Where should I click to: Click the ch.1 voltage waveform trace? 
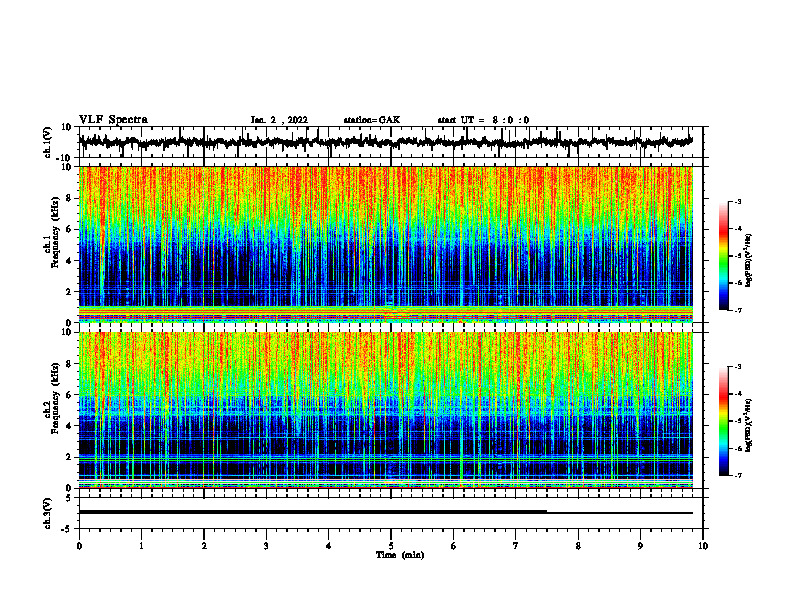click(x=385, y=142)
